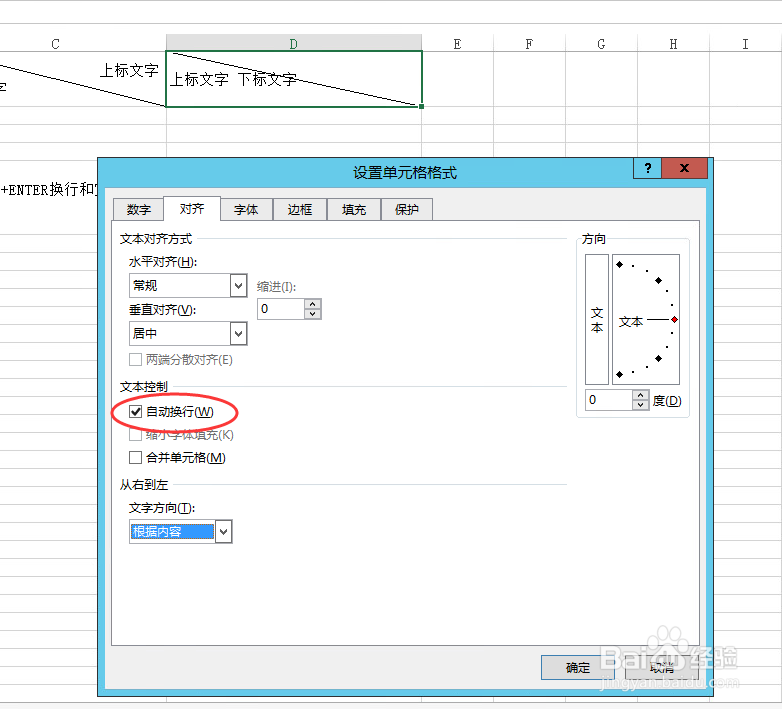Viewport: 782px width, 709px height.
Task: Select column D header
Action: pyautogui.click(x=294, y=43)
